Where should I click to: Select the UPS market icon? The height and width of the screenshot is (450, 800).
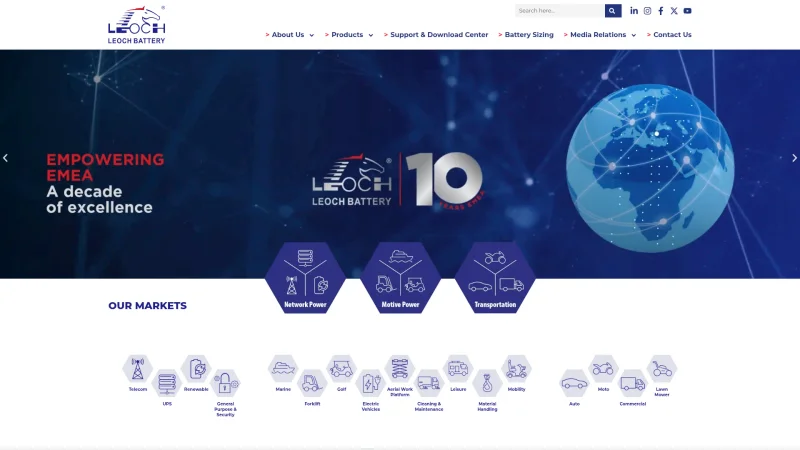(x=167, y=383)
